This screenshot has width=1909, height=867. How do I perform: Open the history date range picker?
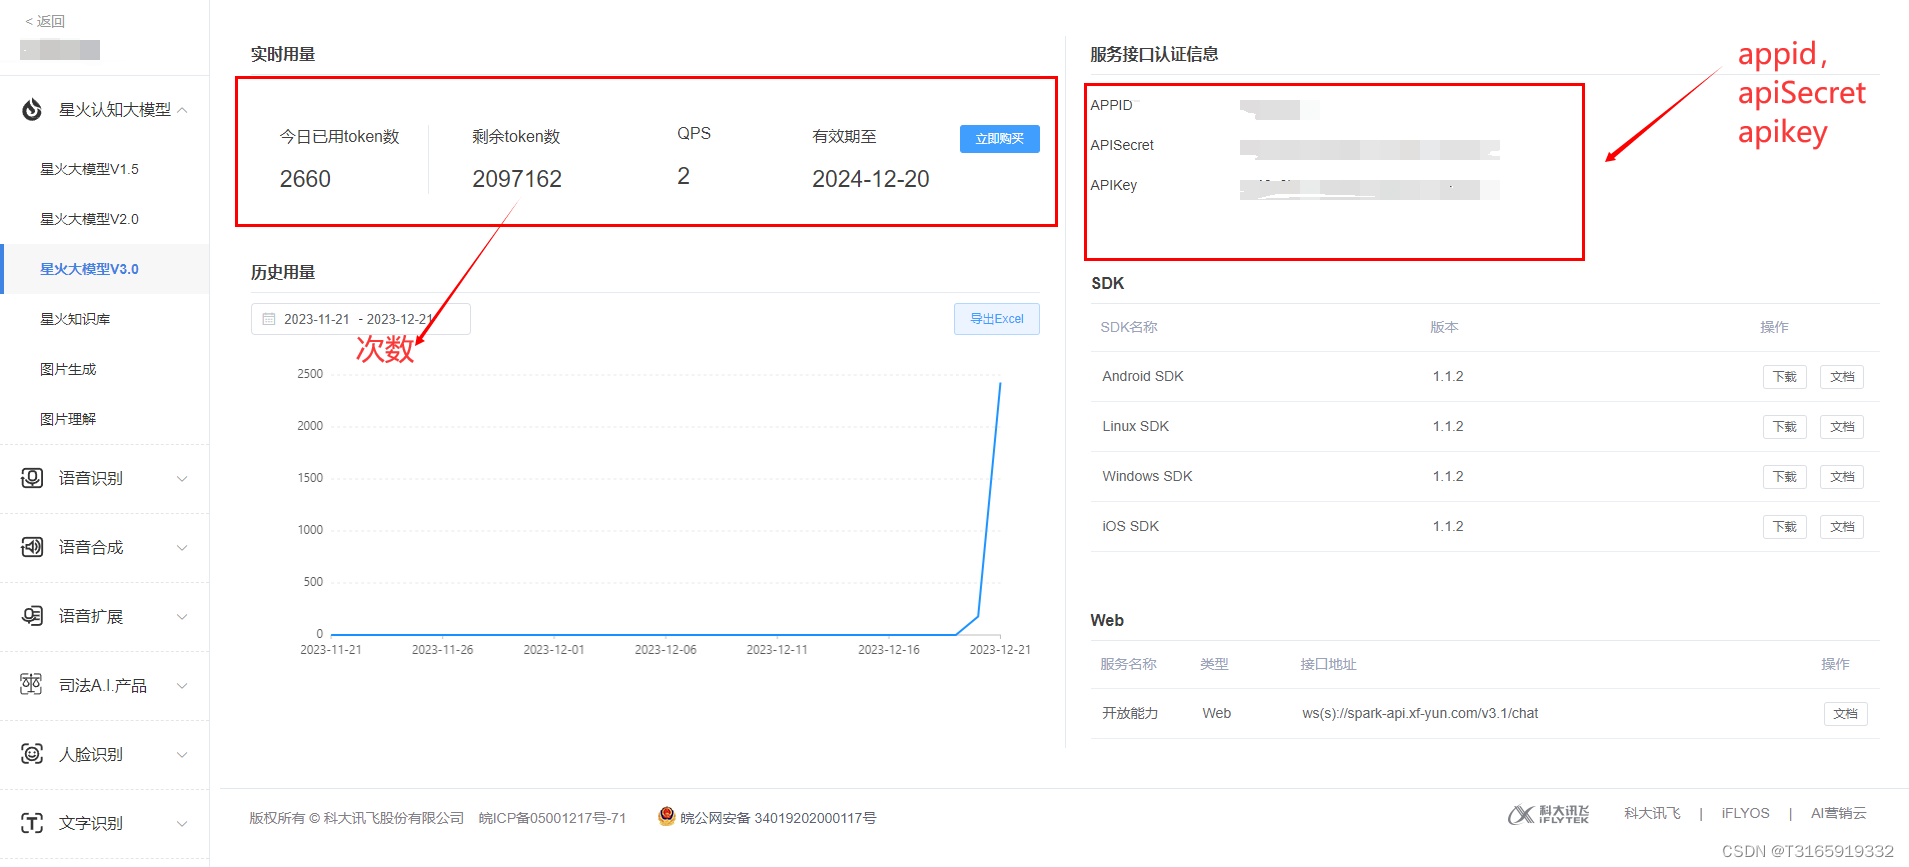pyautogui.click(x=360, y=319)
